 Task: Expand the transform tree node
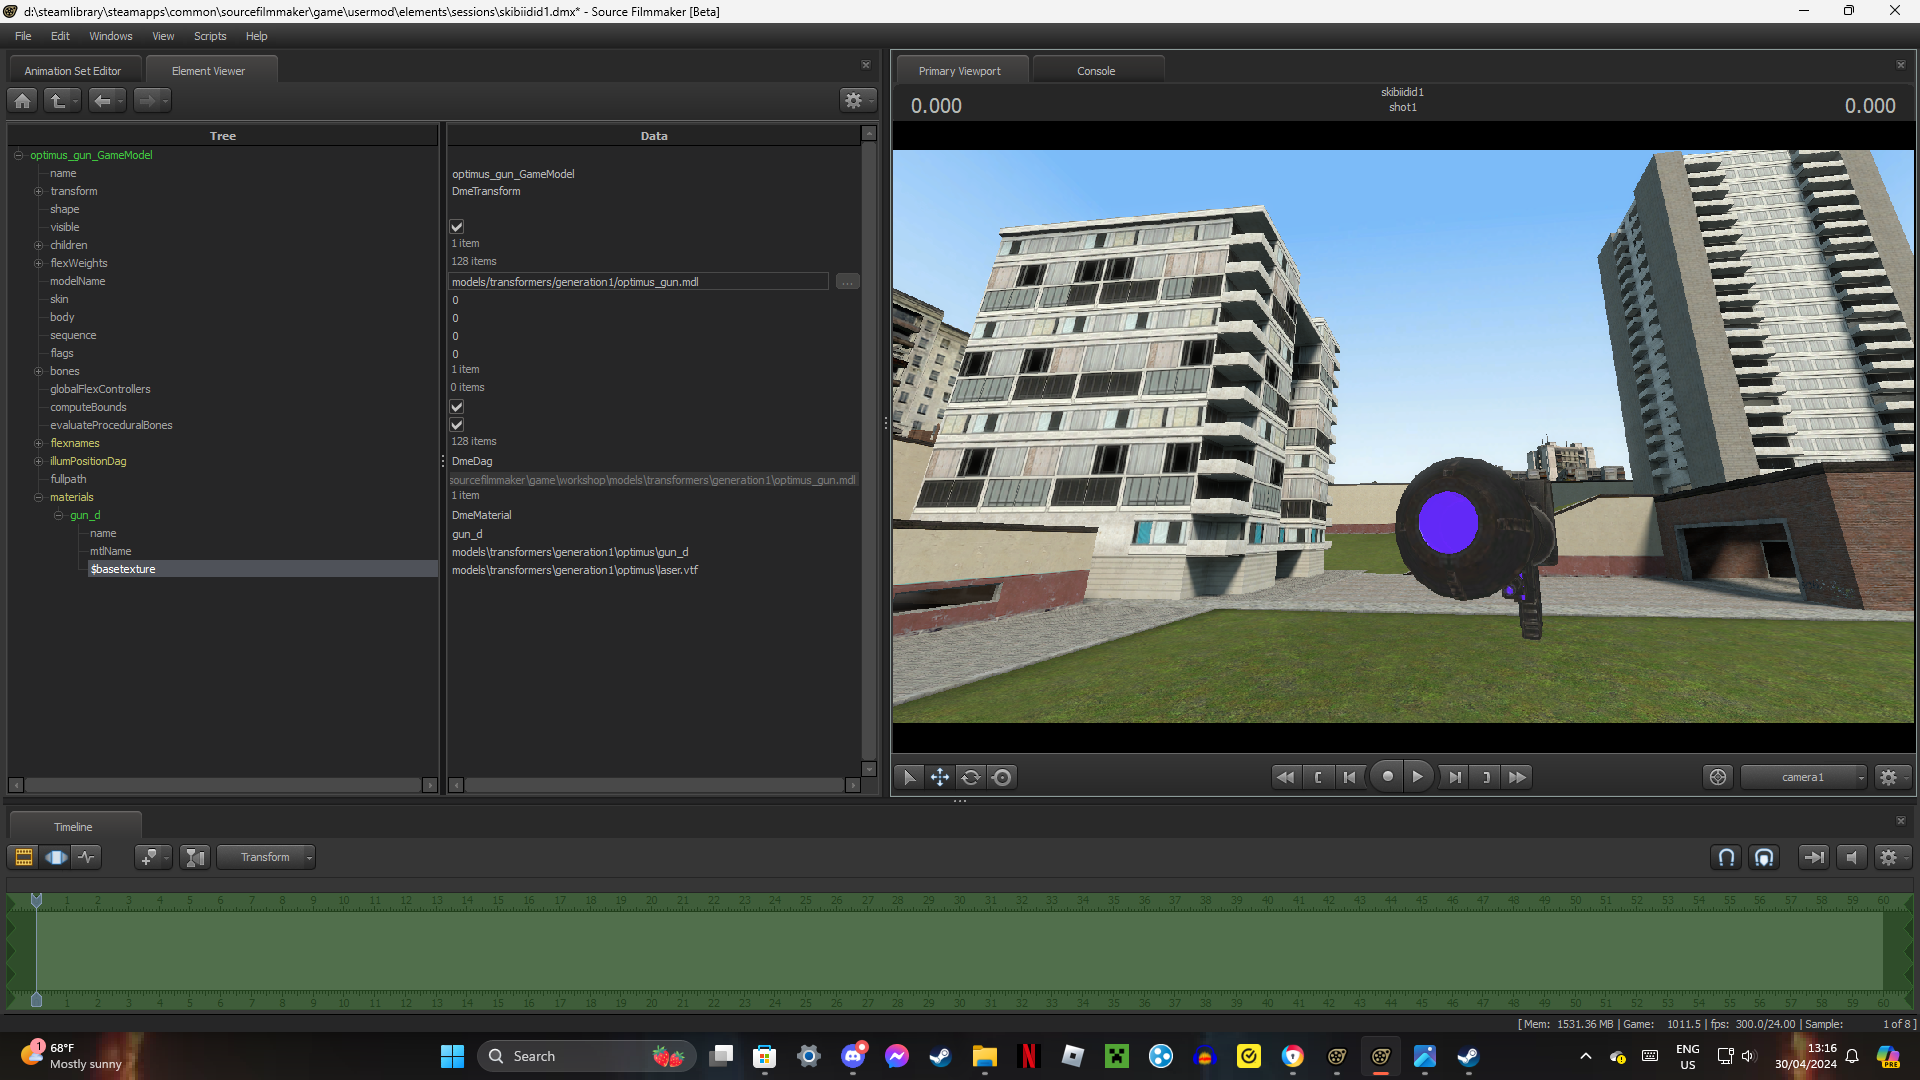point(39,191)
